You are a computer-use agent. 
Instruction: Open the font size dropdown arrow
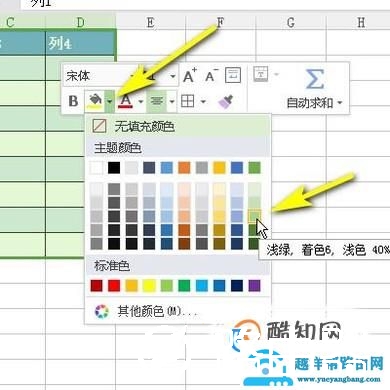coord(173,76)
